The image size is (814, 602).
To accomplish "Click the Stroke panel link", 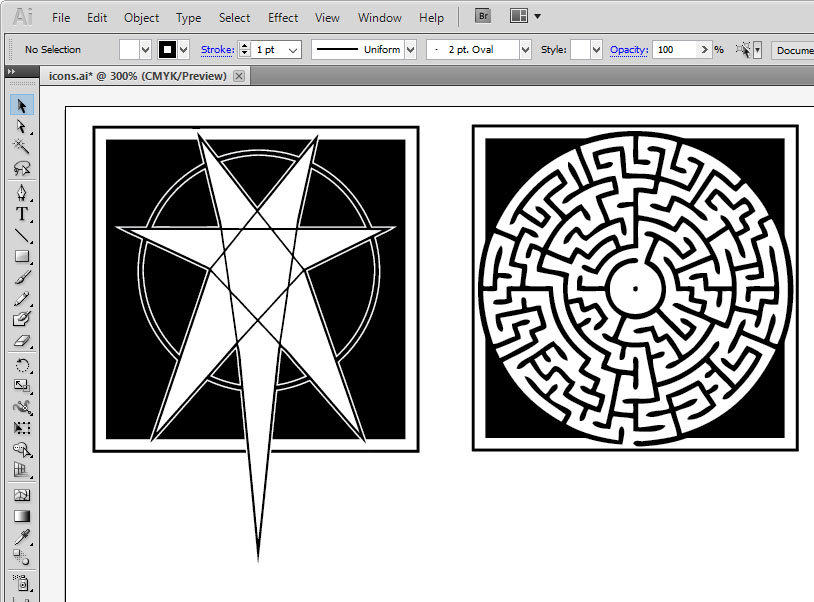I will [x=216, y=49].
